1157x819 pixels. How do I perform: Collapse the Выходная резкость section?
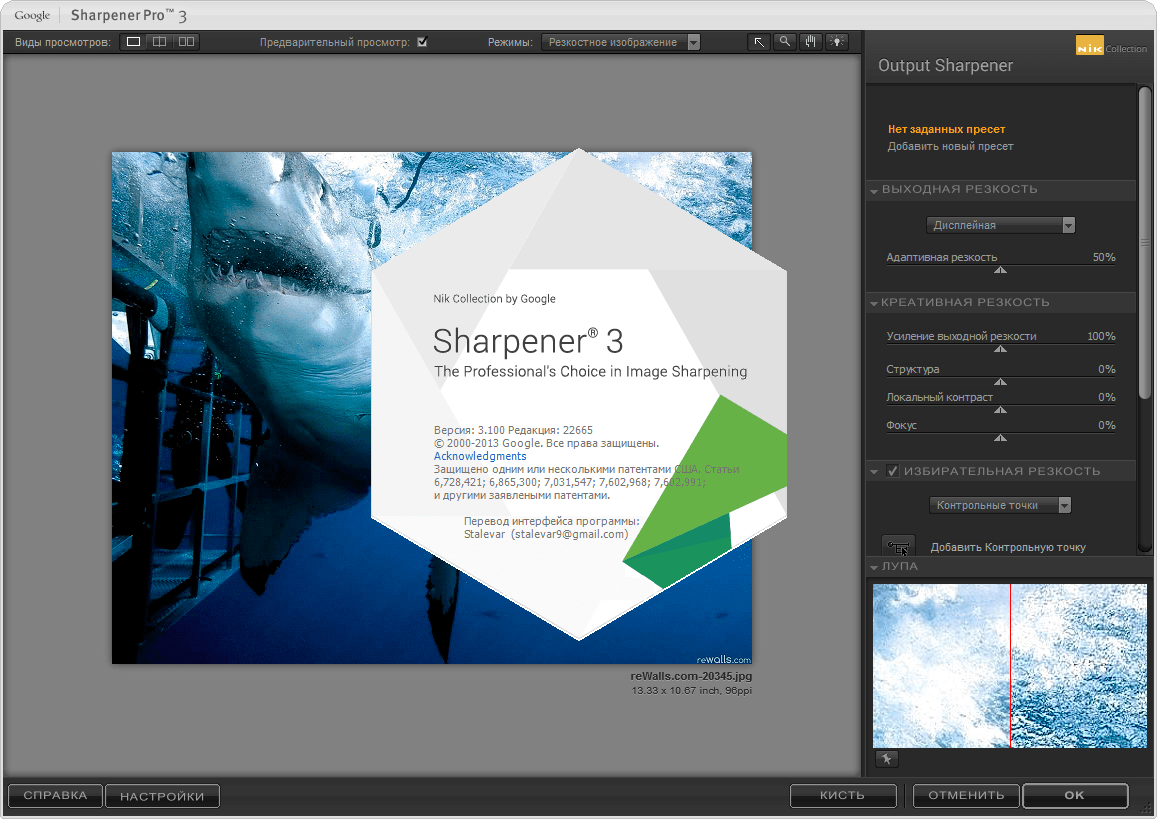[x=874, y=190]
